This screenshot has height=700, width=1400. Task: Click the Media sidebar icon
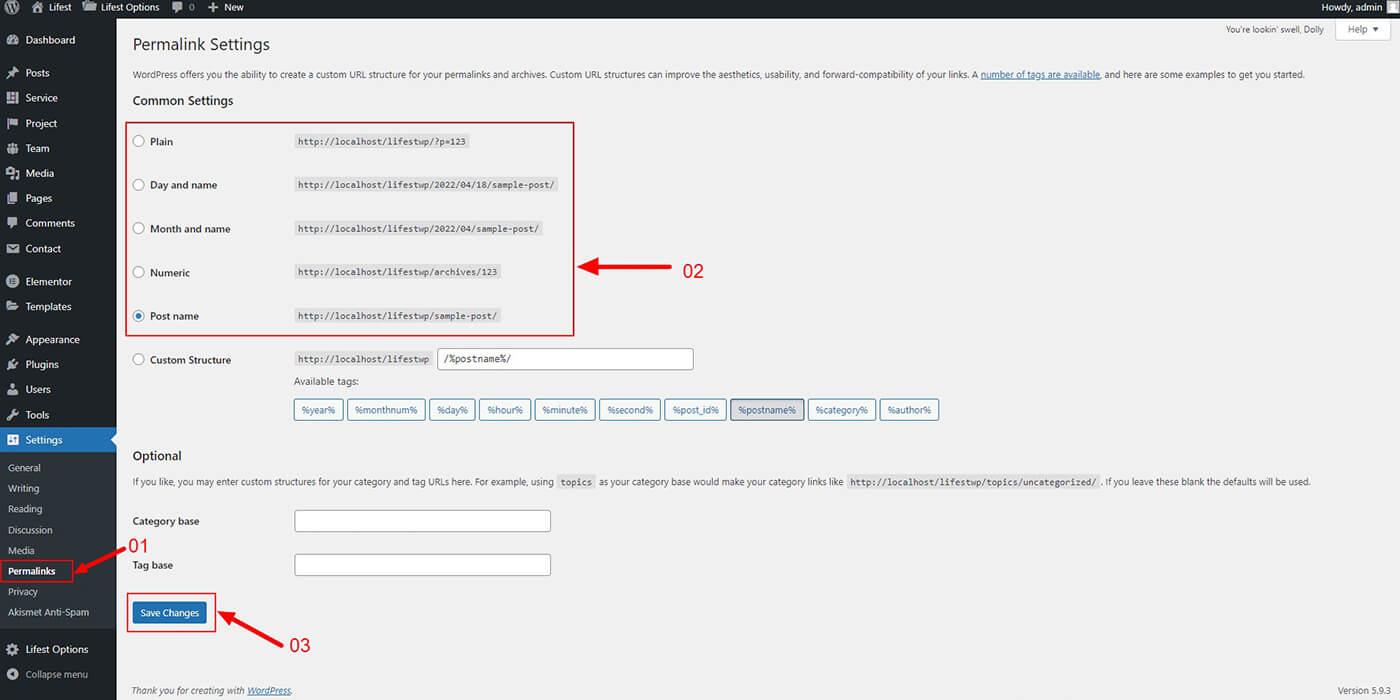[x=12, y=173]
